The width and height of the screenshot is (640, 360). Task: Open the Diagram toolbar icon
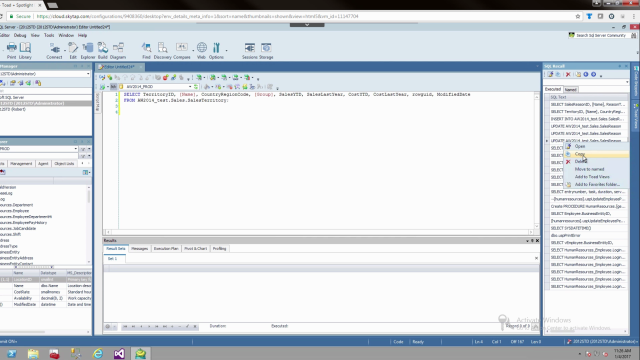(x=118, y=51)
